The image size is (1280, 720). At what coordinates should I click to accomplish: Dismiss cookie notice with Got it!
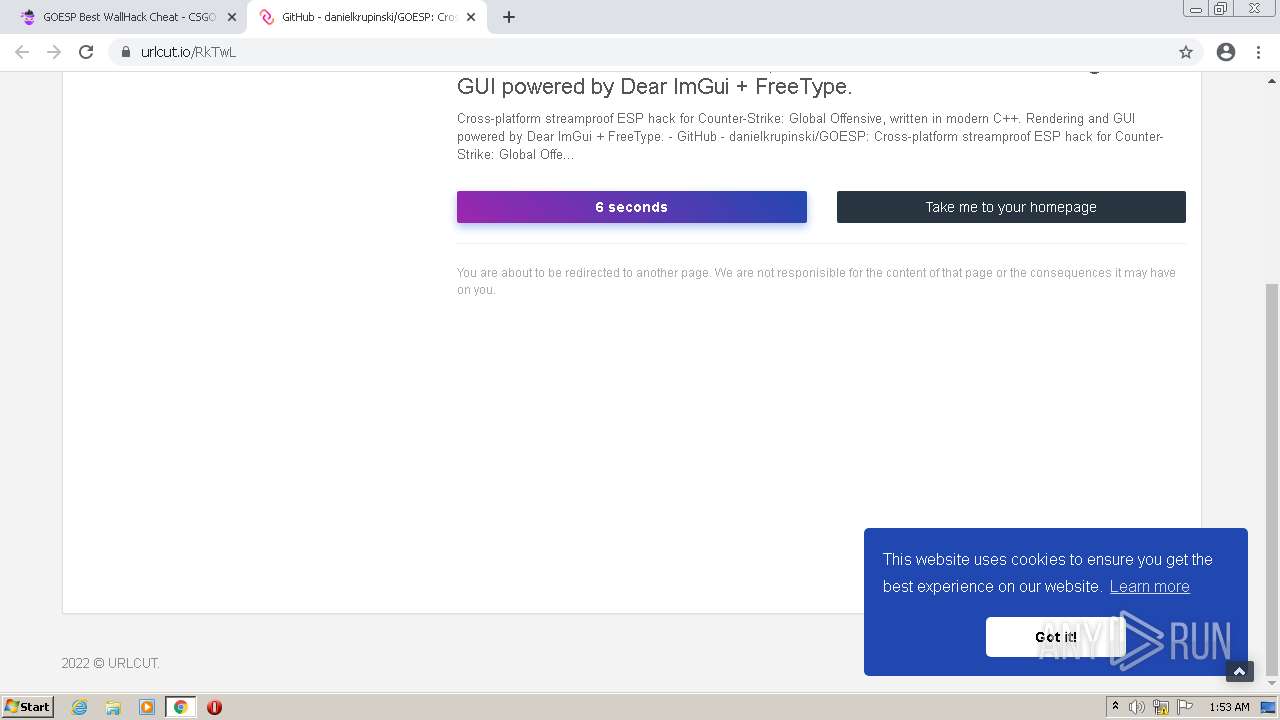pos(1055,637)
